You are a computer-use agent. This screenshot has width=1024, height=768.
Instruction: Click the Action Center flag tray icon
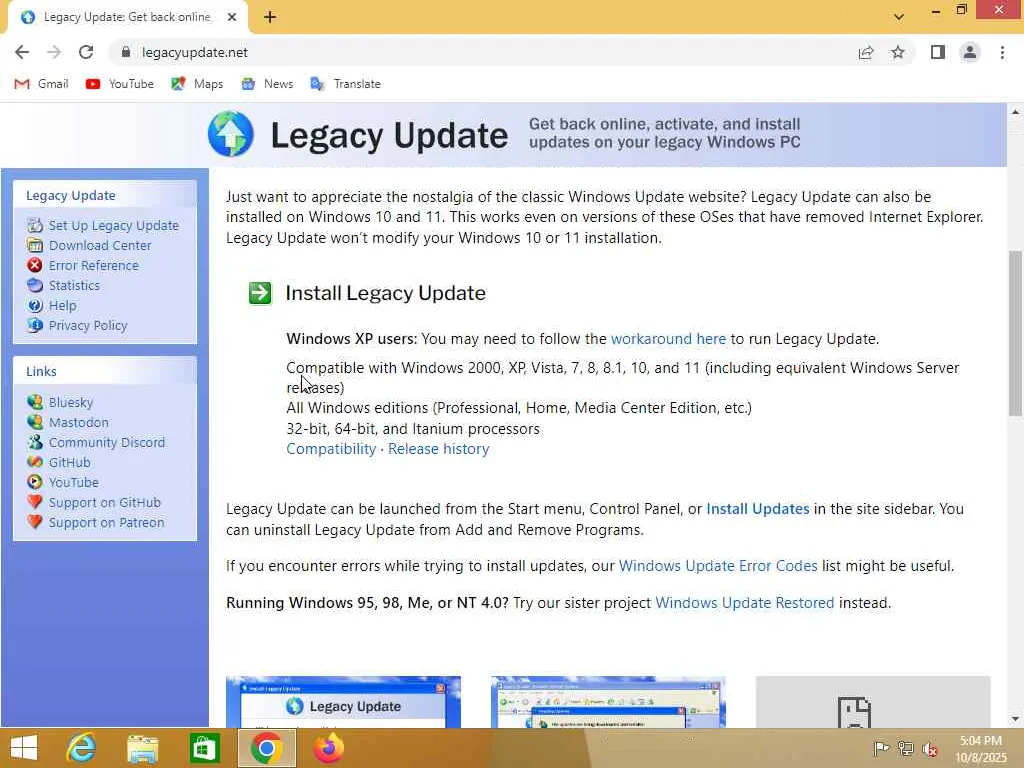(880, 748)
